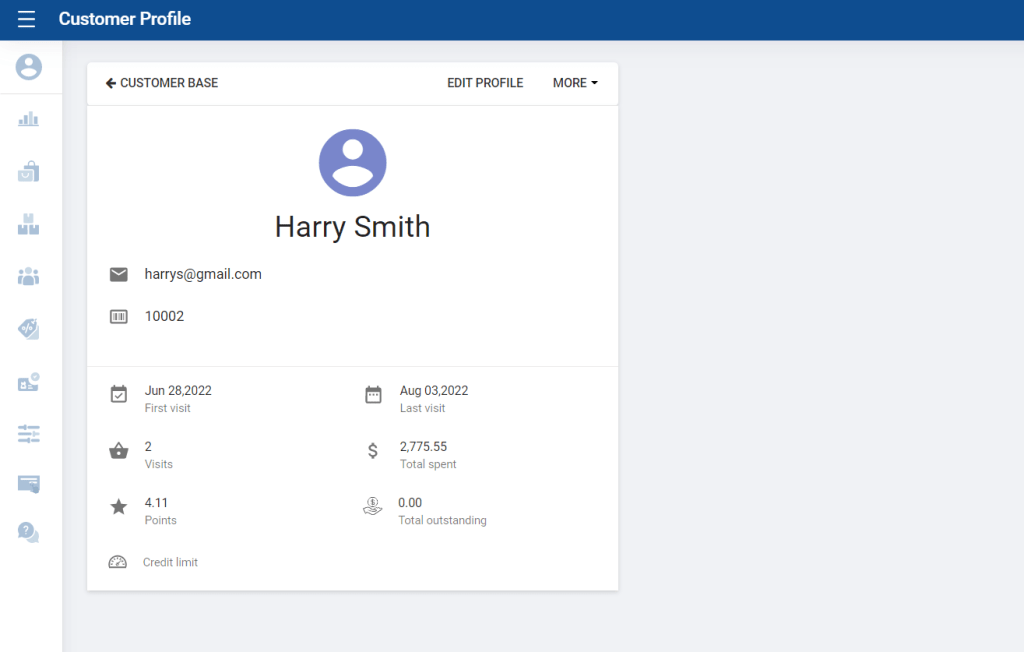Image resolution: width=1024 pixels, height=652 pixels.
Task: Click the Edit Profile button
Action: point(485,83)
